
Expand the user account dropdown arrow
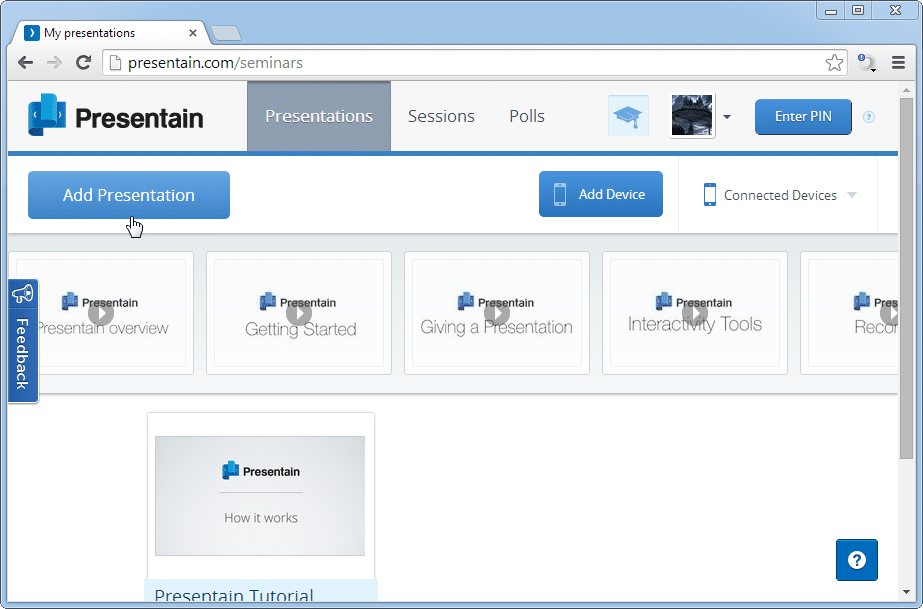pyautogui.click(x=727, y=117)
